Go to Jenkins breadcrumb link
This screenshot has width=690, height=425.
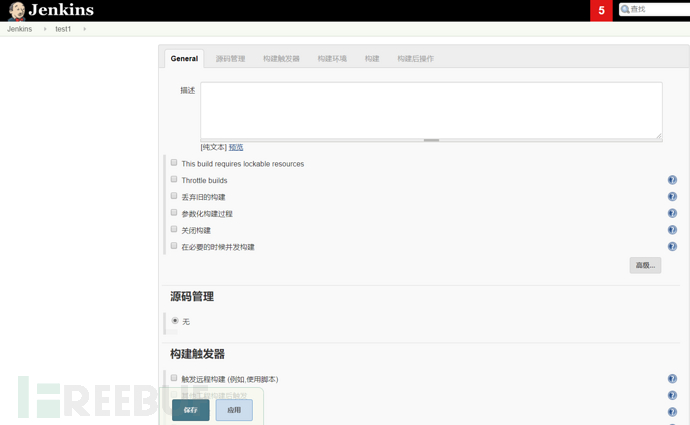pos(19,29)
